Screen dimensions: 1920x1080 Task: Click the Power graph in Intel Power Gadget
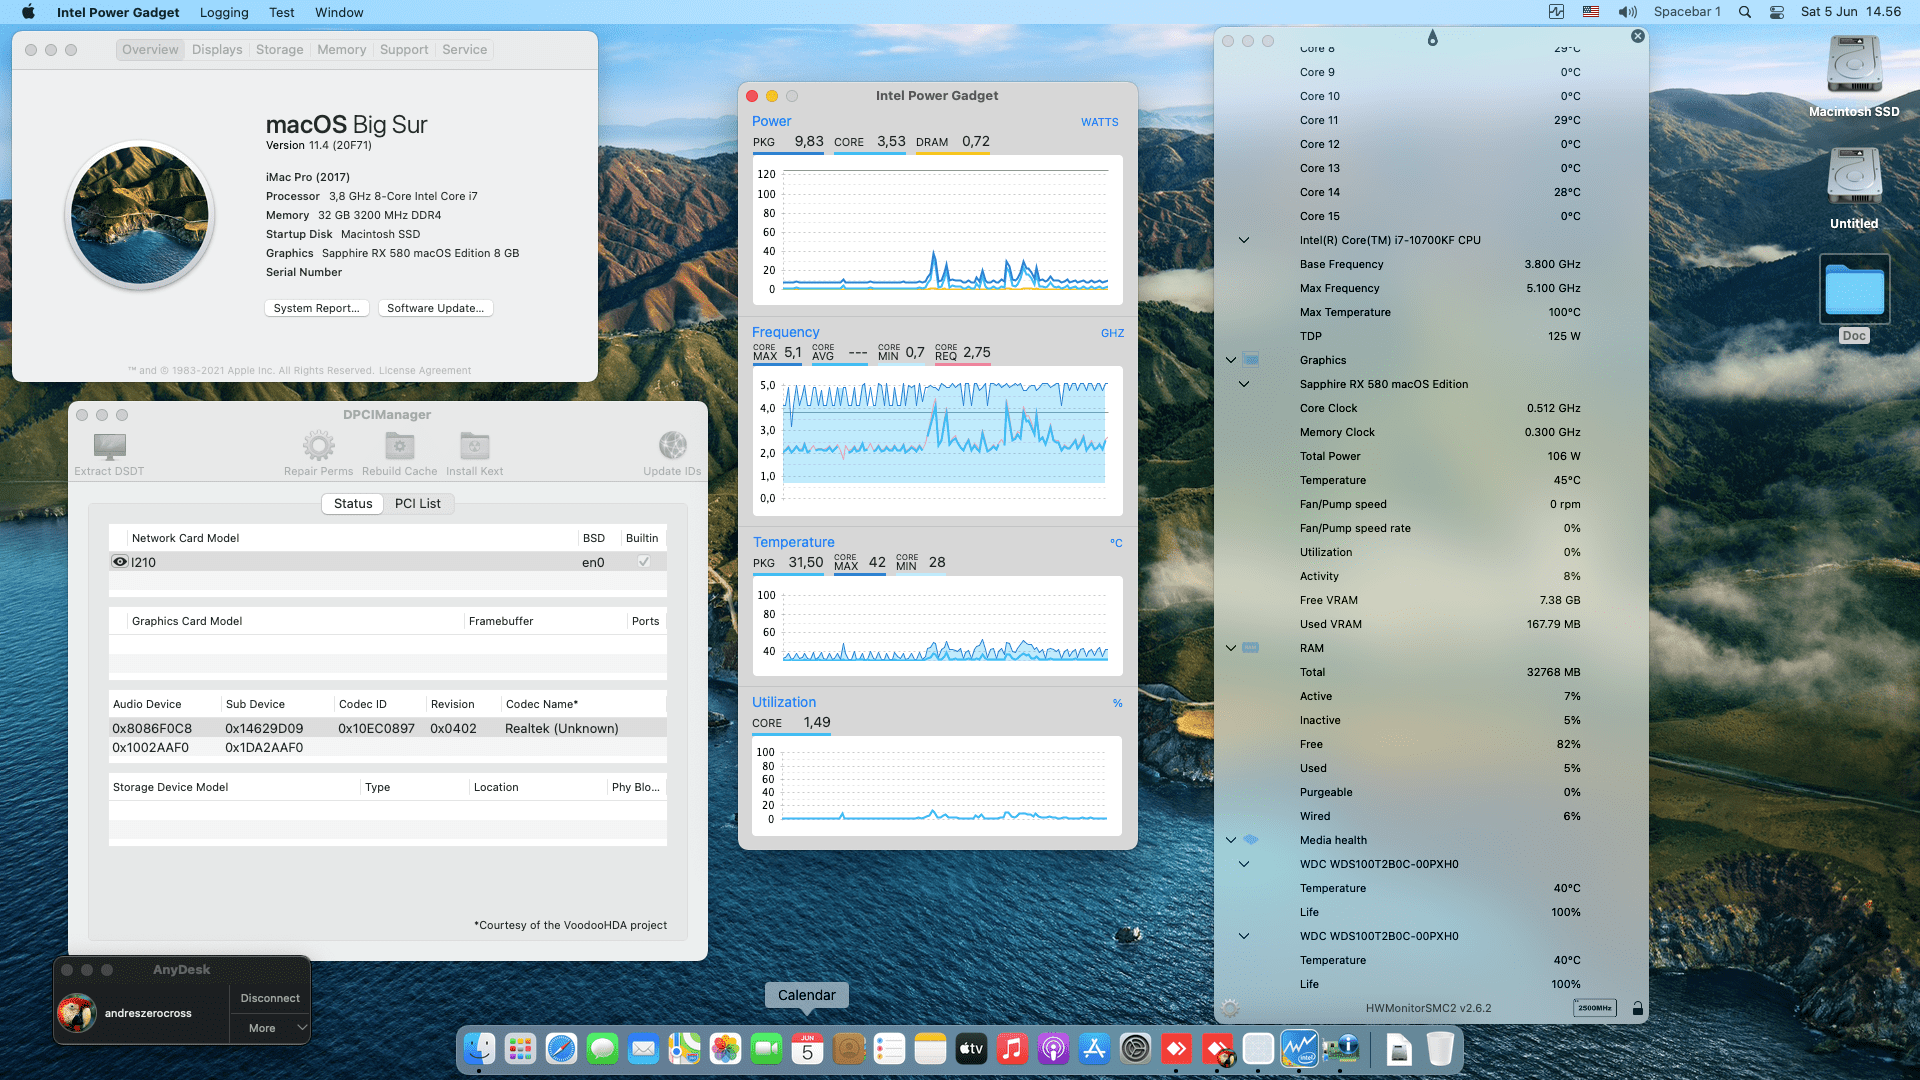pyautogui.click(x=937, y=231)
